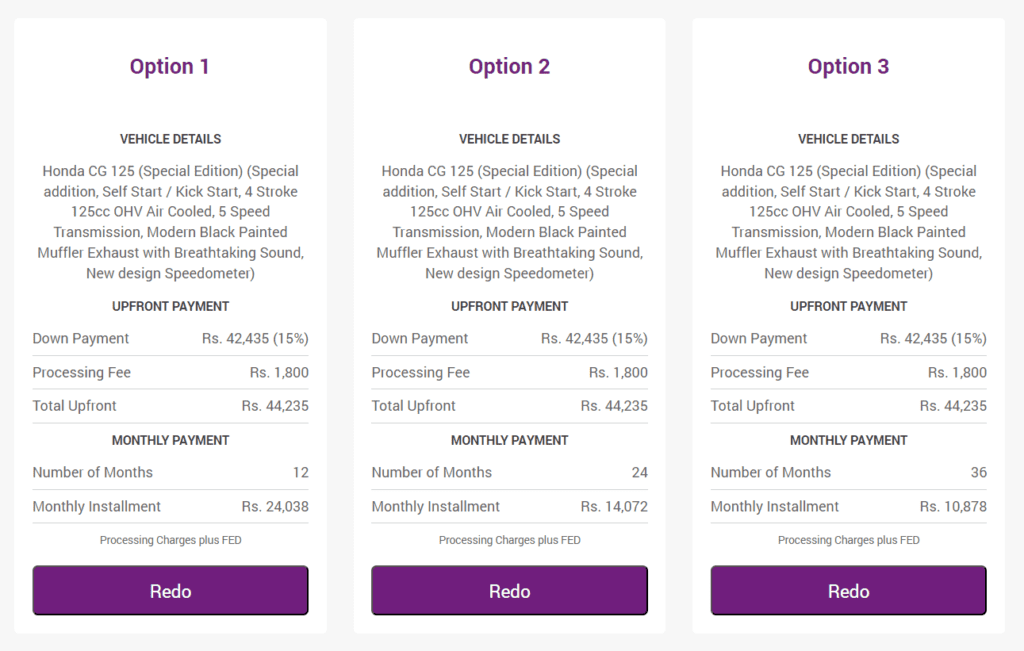This screenshot has height=651, width=1024.
Task: Click Option 2 Processing Fee Rs. 1,800
Action: point(618,372)
